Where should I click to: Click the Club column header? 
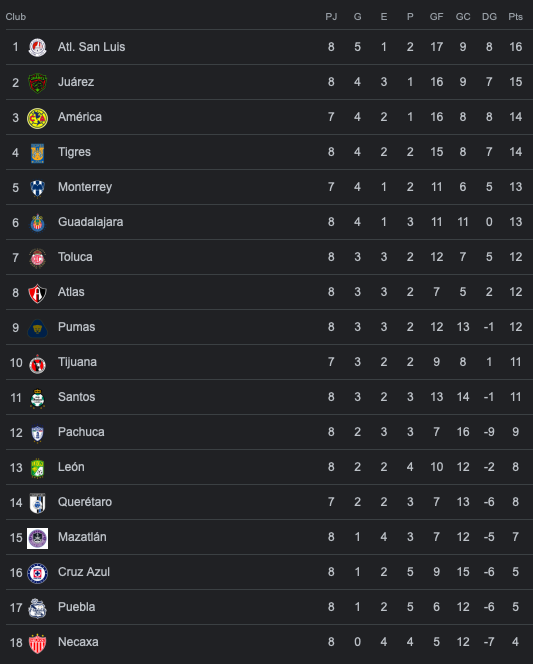pyautogui.click(x=16, y=17)
